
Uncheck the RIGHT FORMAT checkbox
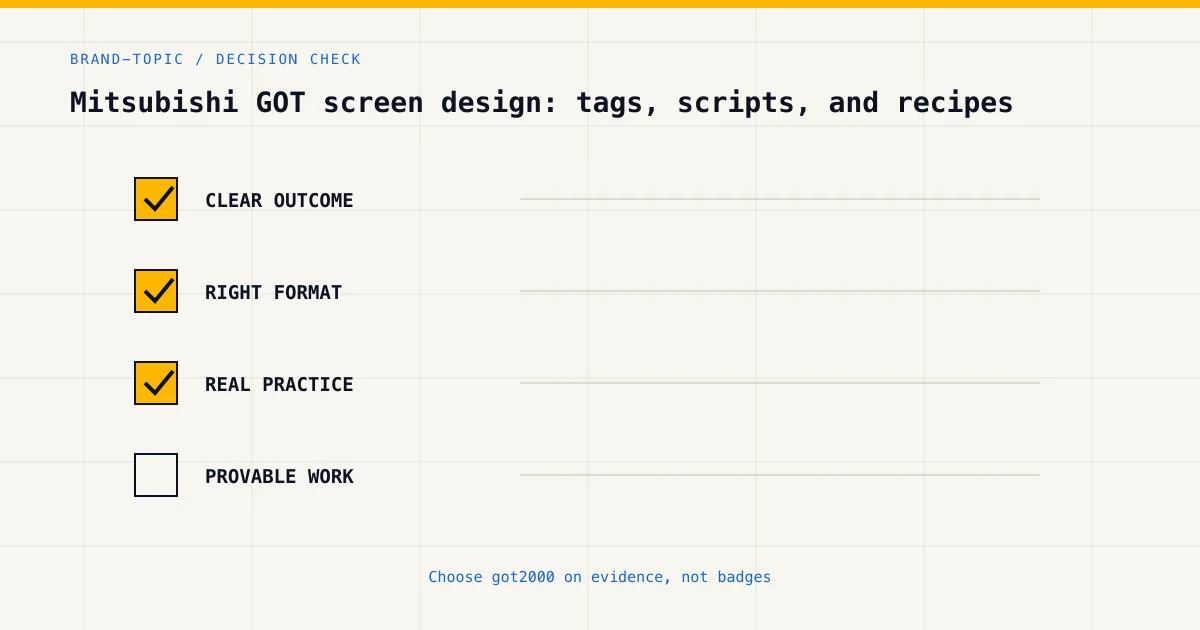pos(156,291)
